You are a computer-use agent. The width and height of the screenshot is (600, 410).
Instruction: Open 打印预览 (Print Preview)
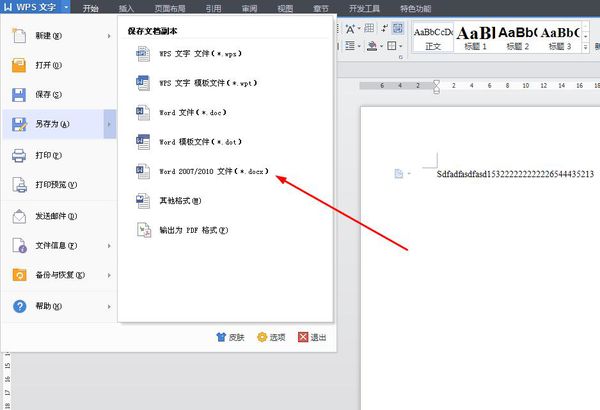pos(59,185)
